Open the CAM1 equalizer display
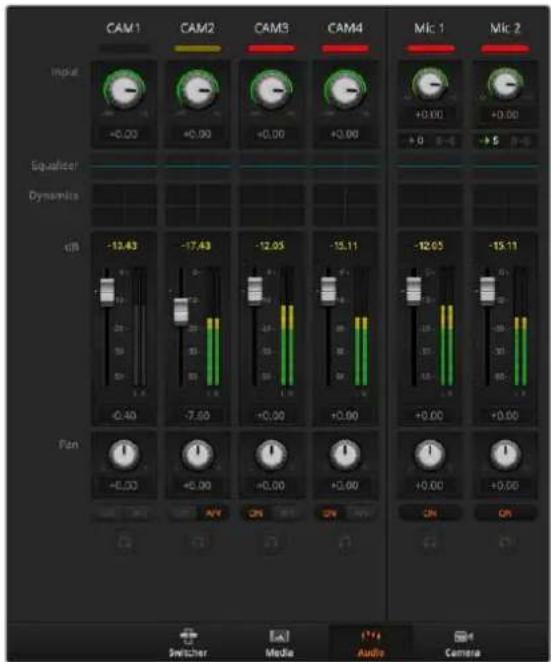 (124, 166)
